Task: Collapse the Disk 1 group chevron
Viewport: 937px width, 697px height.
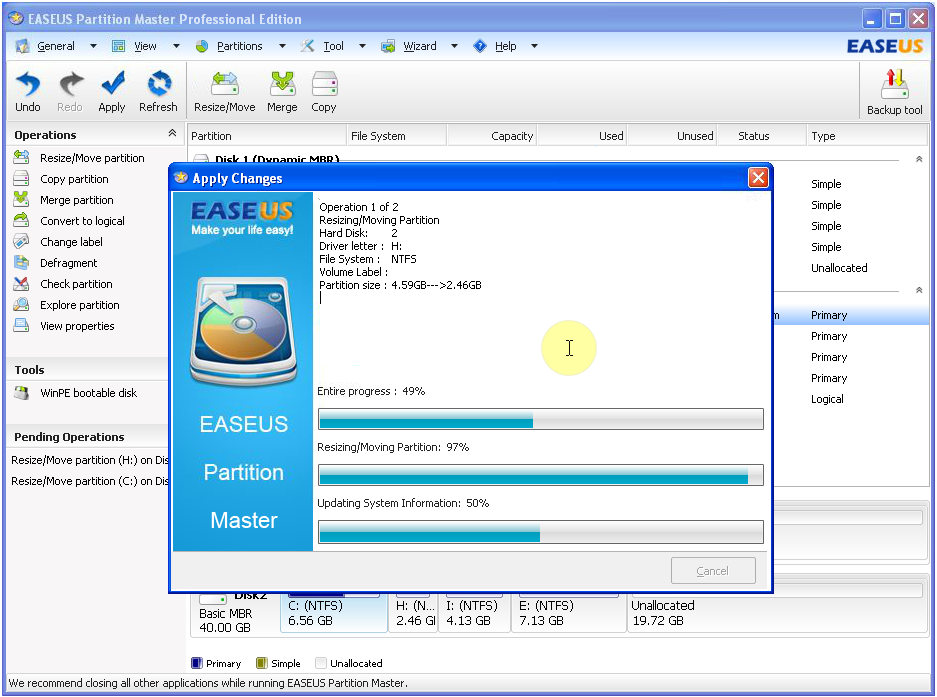Action: click(x=919, y=159)
